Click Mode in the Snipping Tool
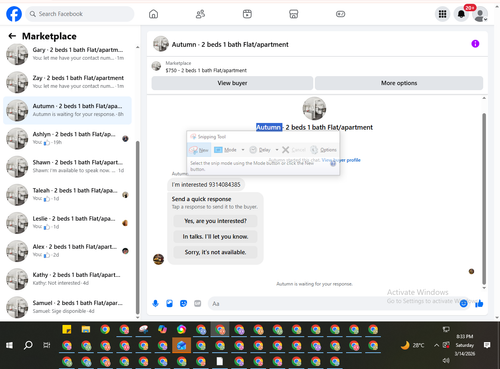 coord(226,150)
